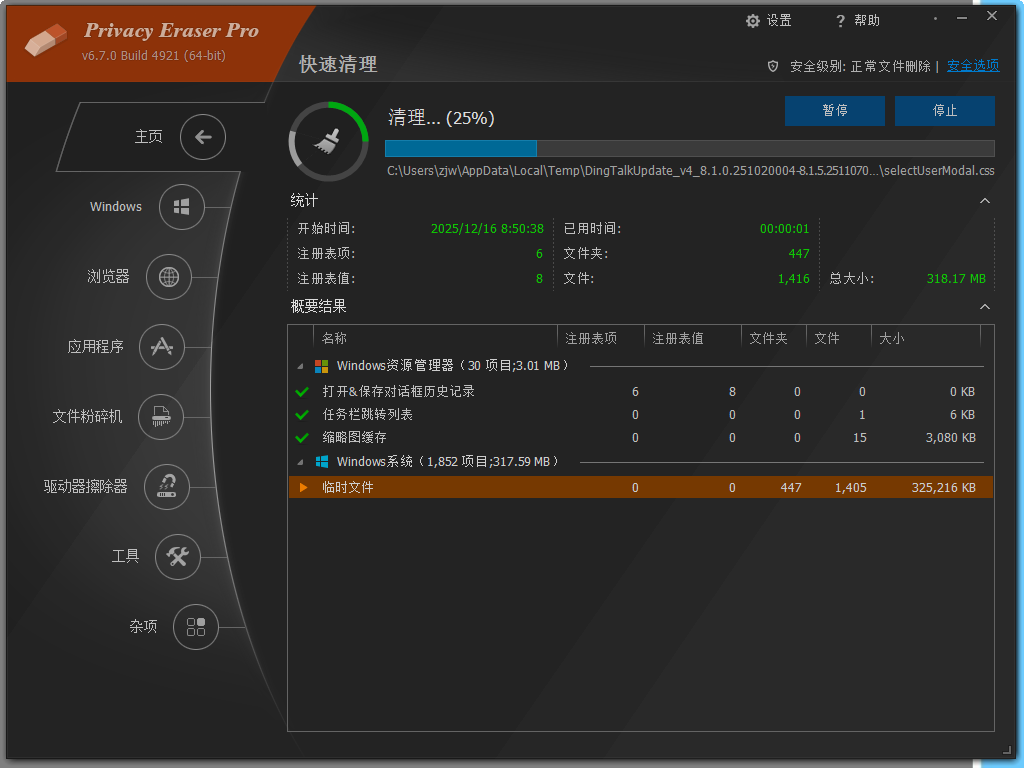Select the Windows menu label

[116, 206]
